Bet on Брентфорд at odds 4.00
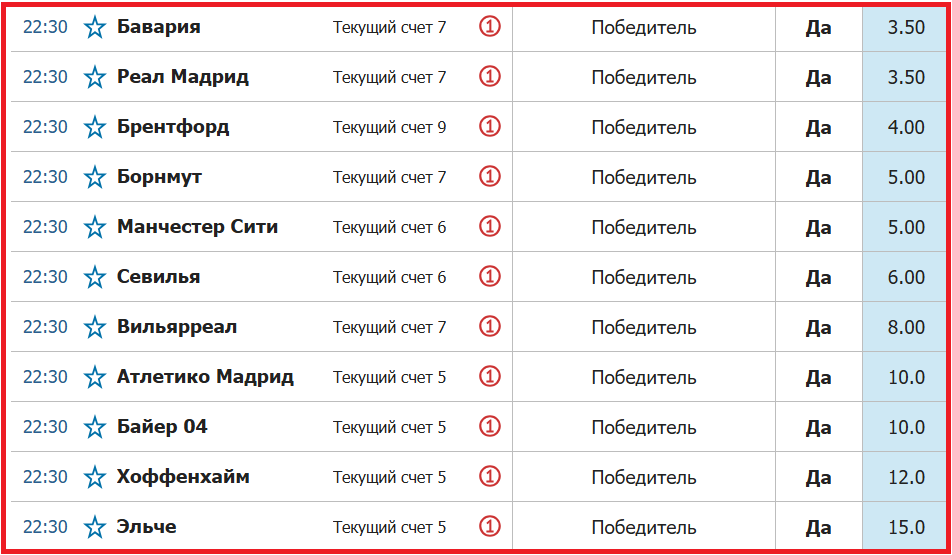 pos(906,127)
